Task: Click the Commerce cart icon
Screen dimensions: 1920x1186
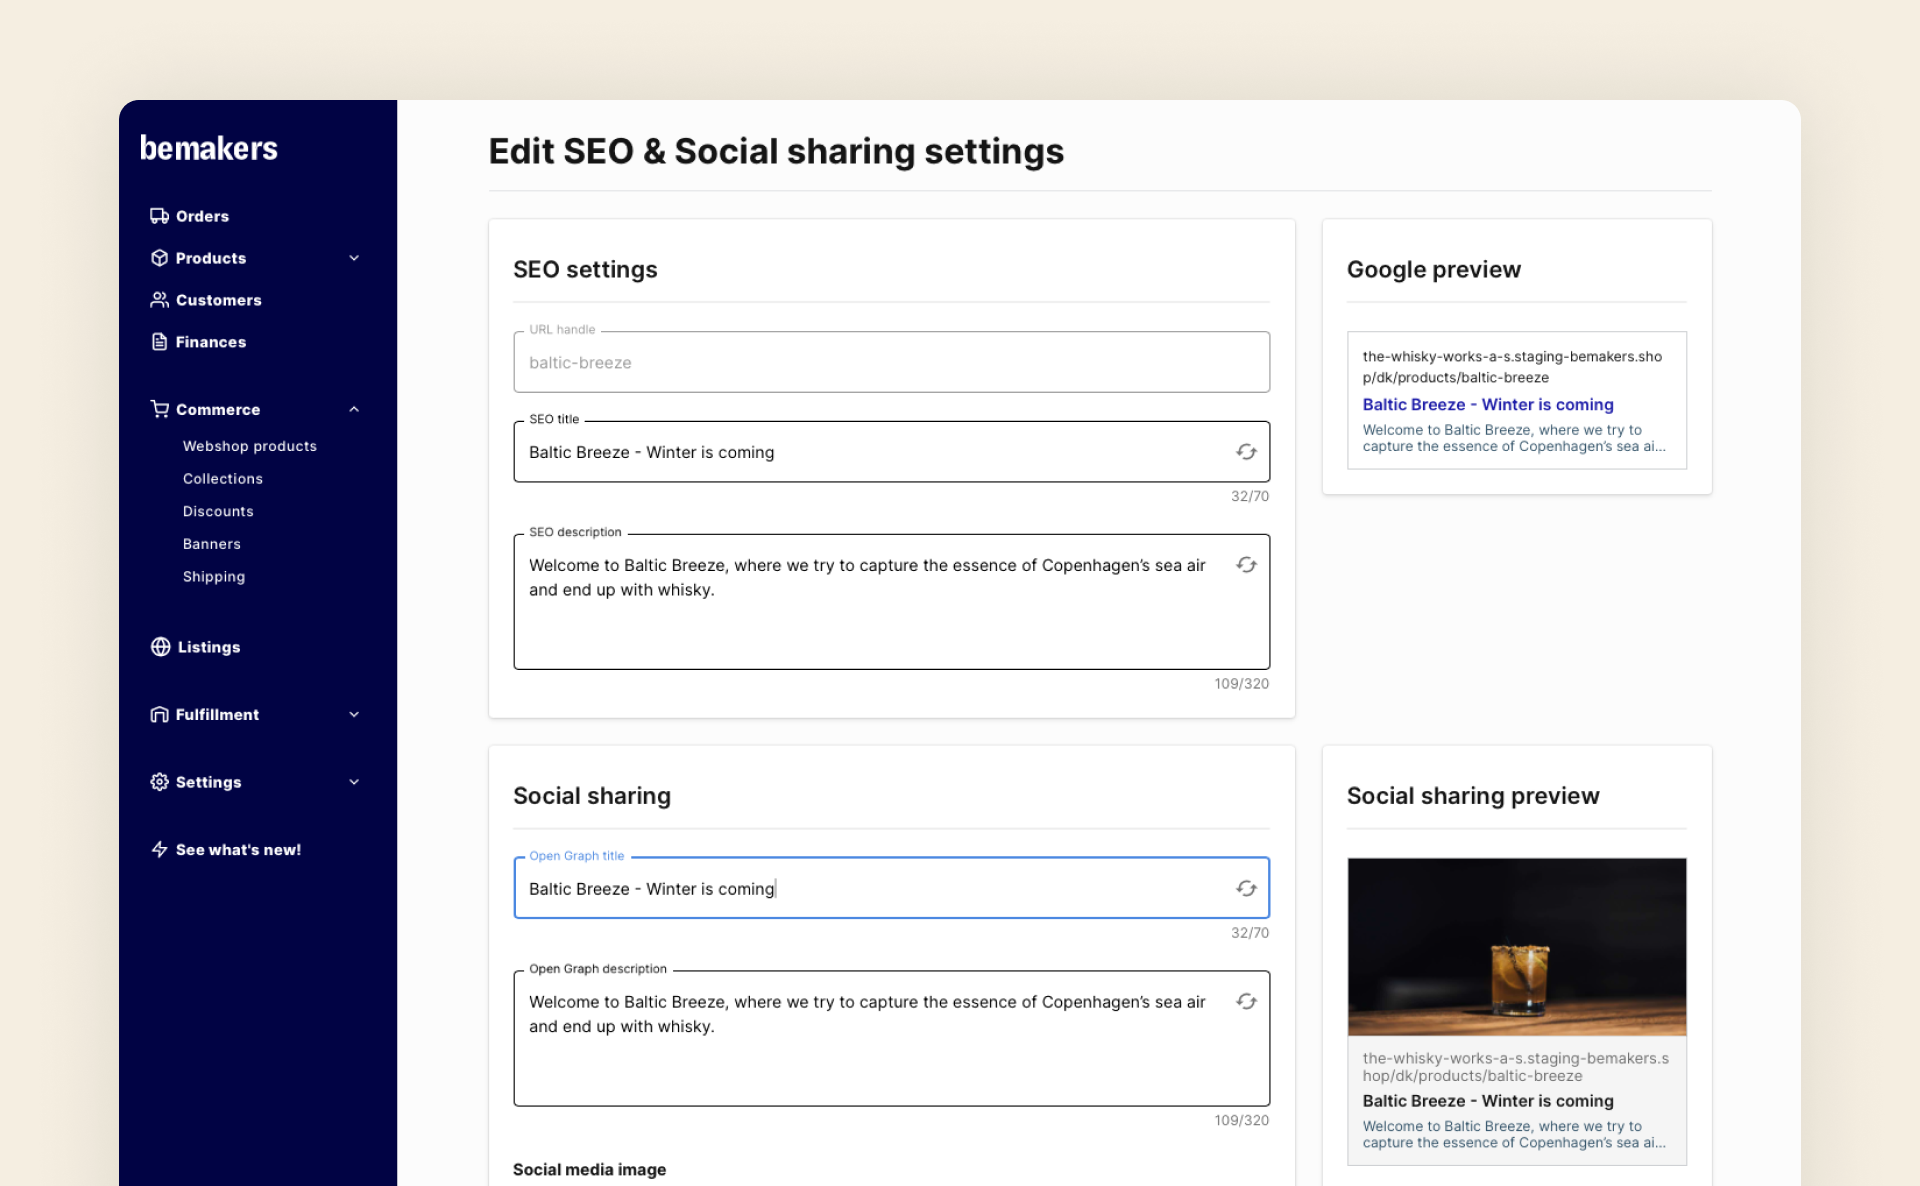Action: [159, 409]
